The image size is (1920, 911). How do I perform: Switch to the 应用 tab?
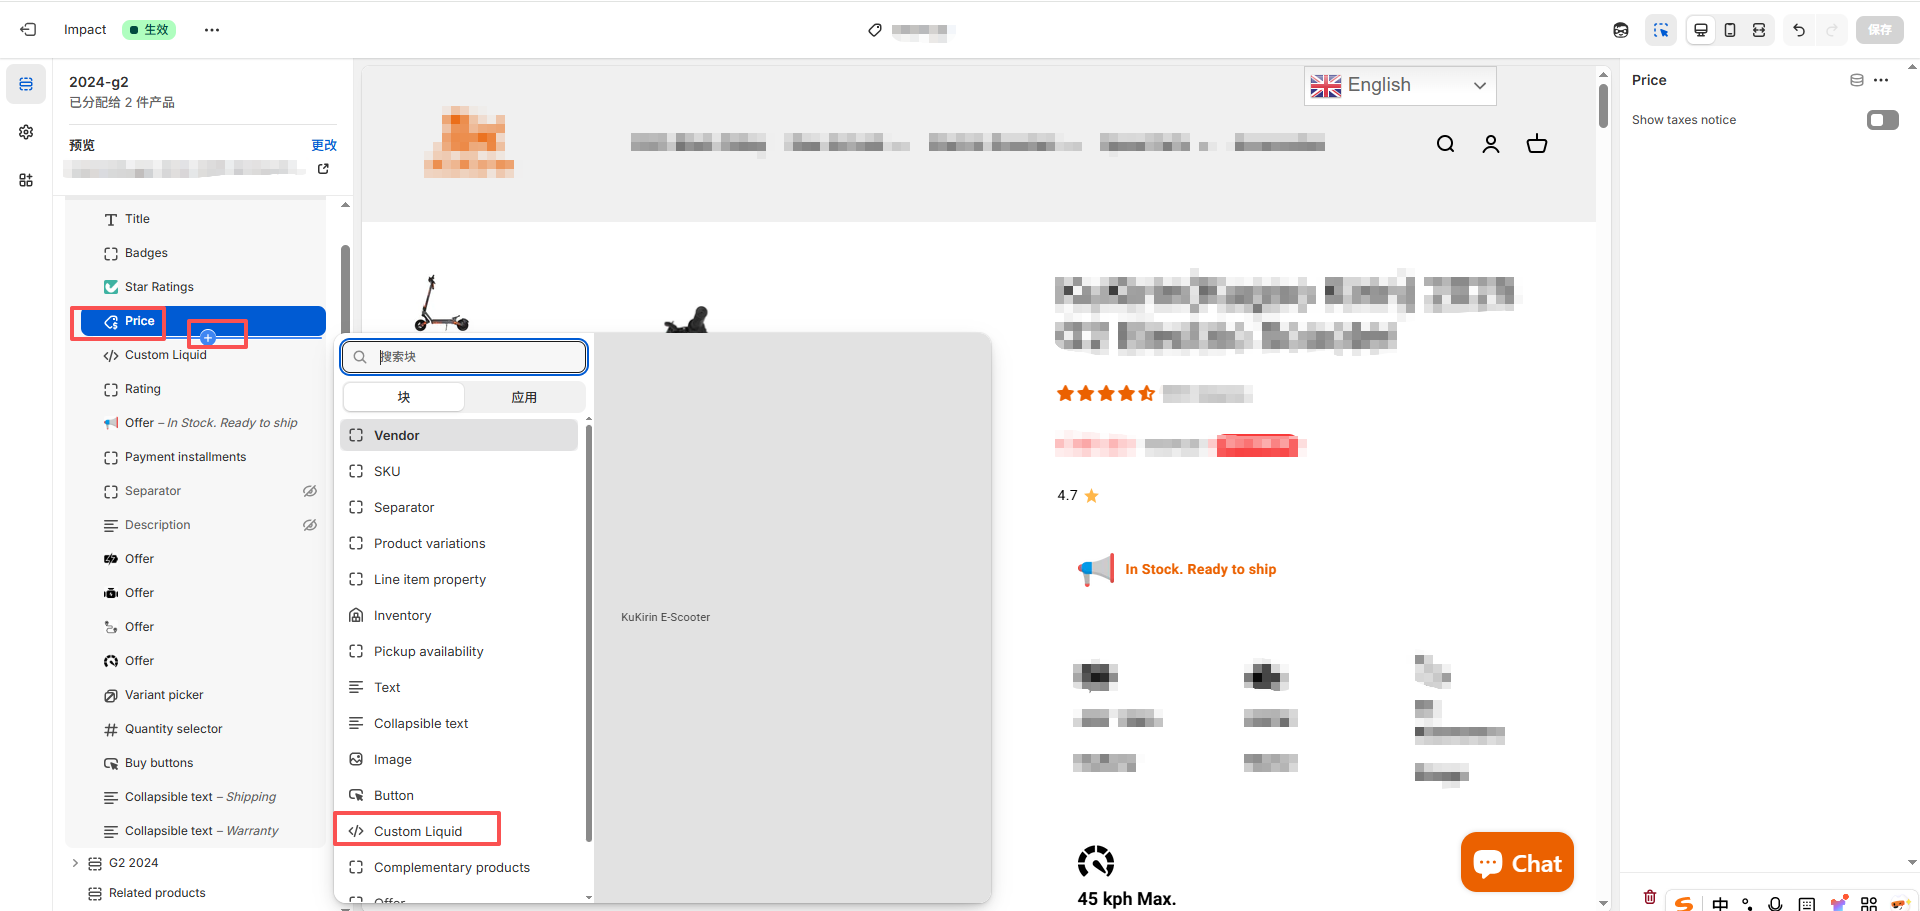pos(524,397)
